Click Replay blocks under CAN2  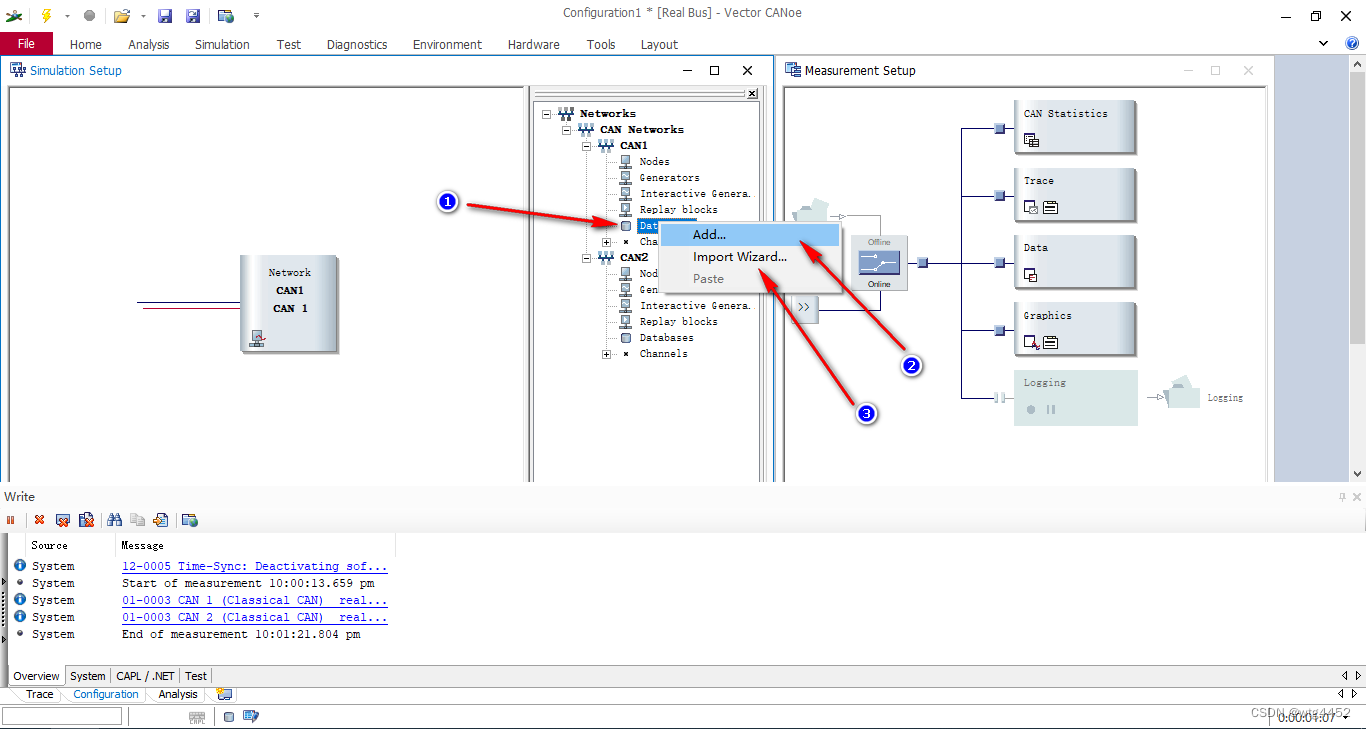click(x=678, y=321)
